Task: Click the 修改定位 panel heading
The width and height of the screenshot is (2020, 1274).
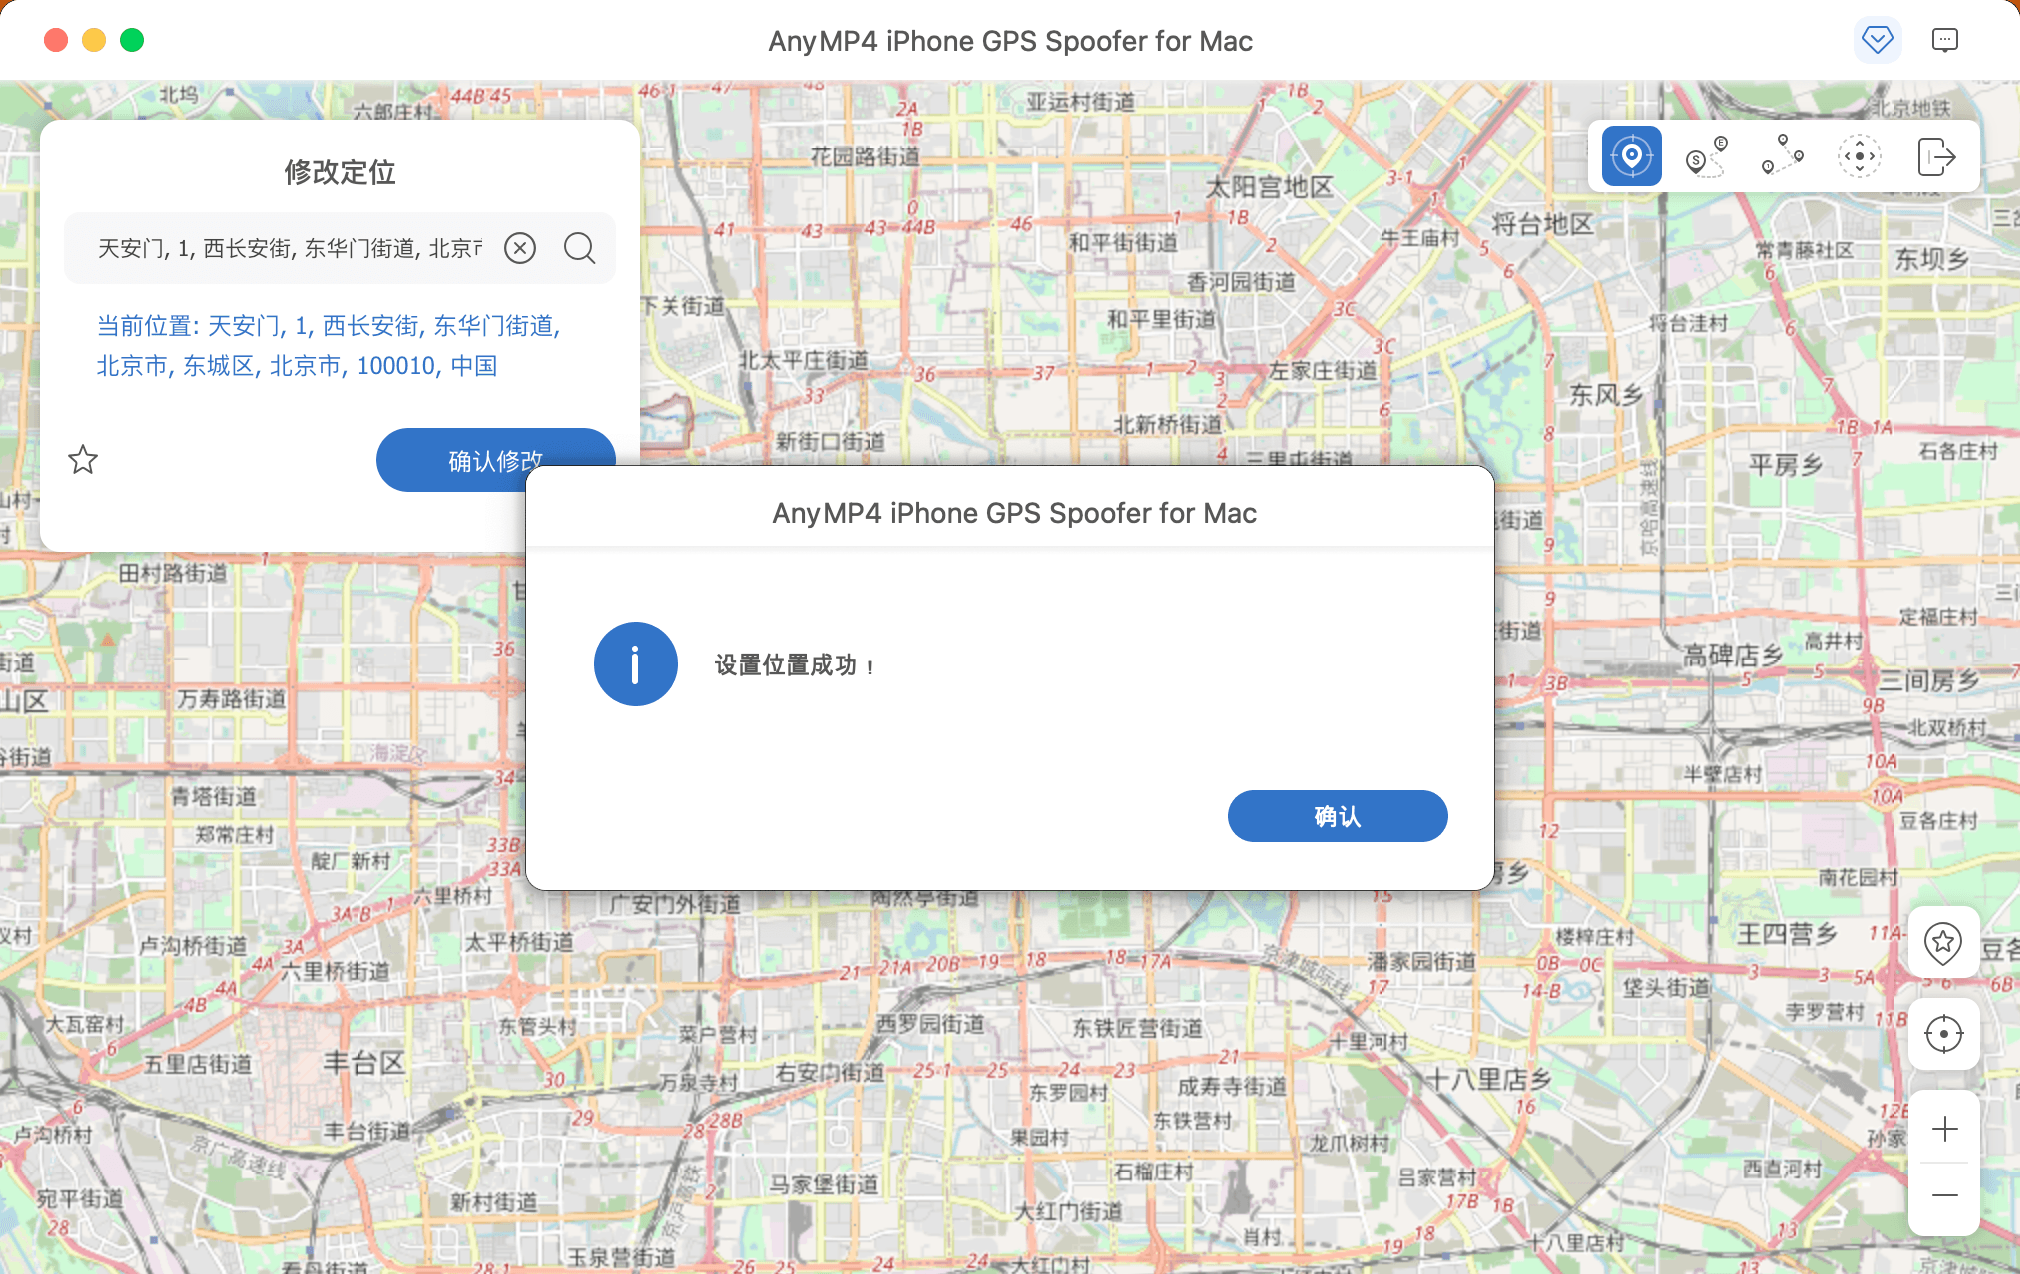Action: click(340, 172)
